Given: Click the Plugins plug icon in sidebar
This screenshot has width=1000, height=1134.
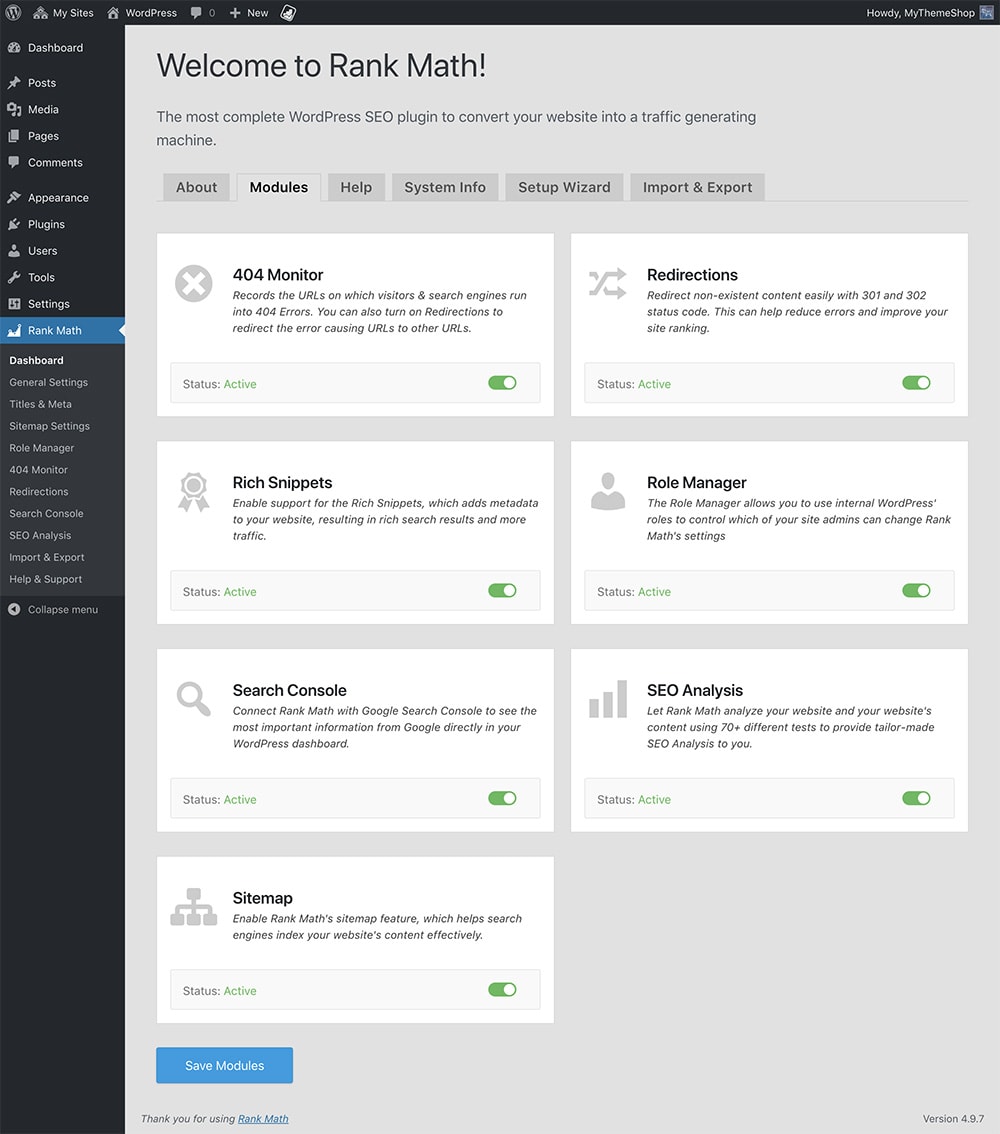Looking at the screenshot, I should pyautogui.click(x=14, y=224).
